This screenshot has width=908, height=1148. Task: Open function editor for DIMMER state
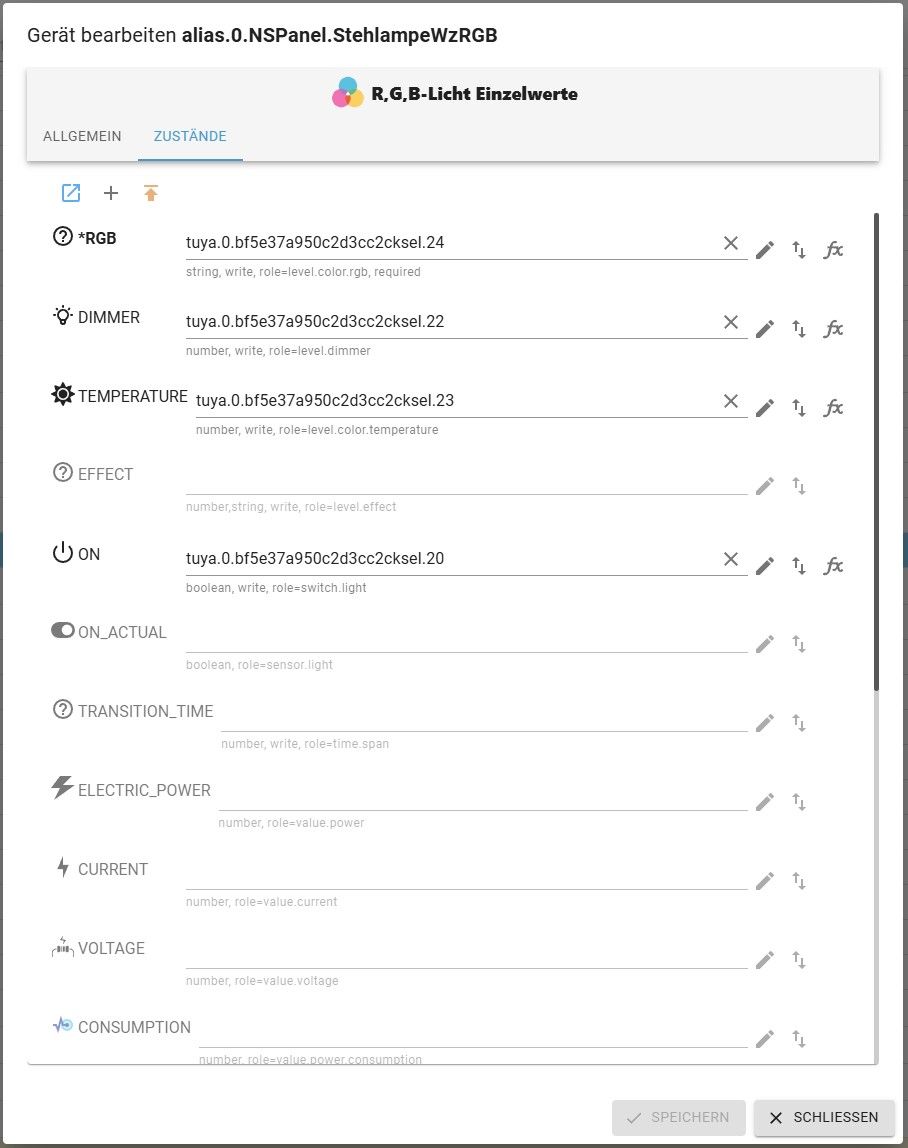click(x=833, y=329)
